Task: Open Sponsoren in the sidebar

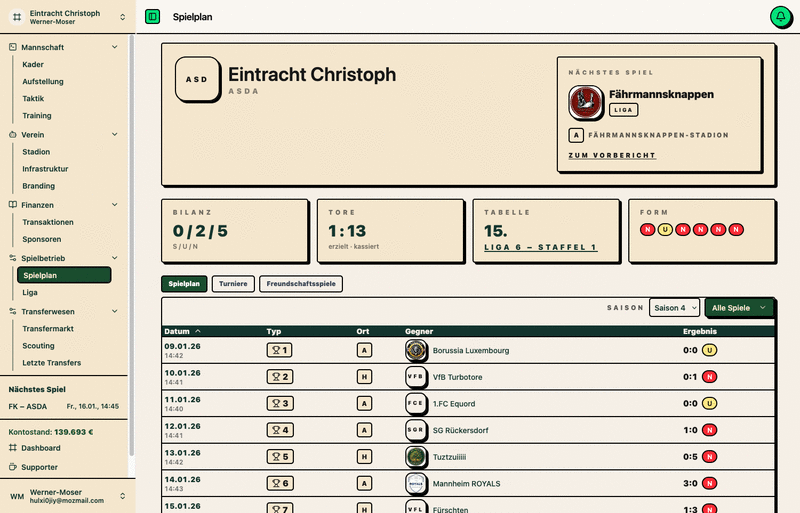Action: (x=42, y=239)
